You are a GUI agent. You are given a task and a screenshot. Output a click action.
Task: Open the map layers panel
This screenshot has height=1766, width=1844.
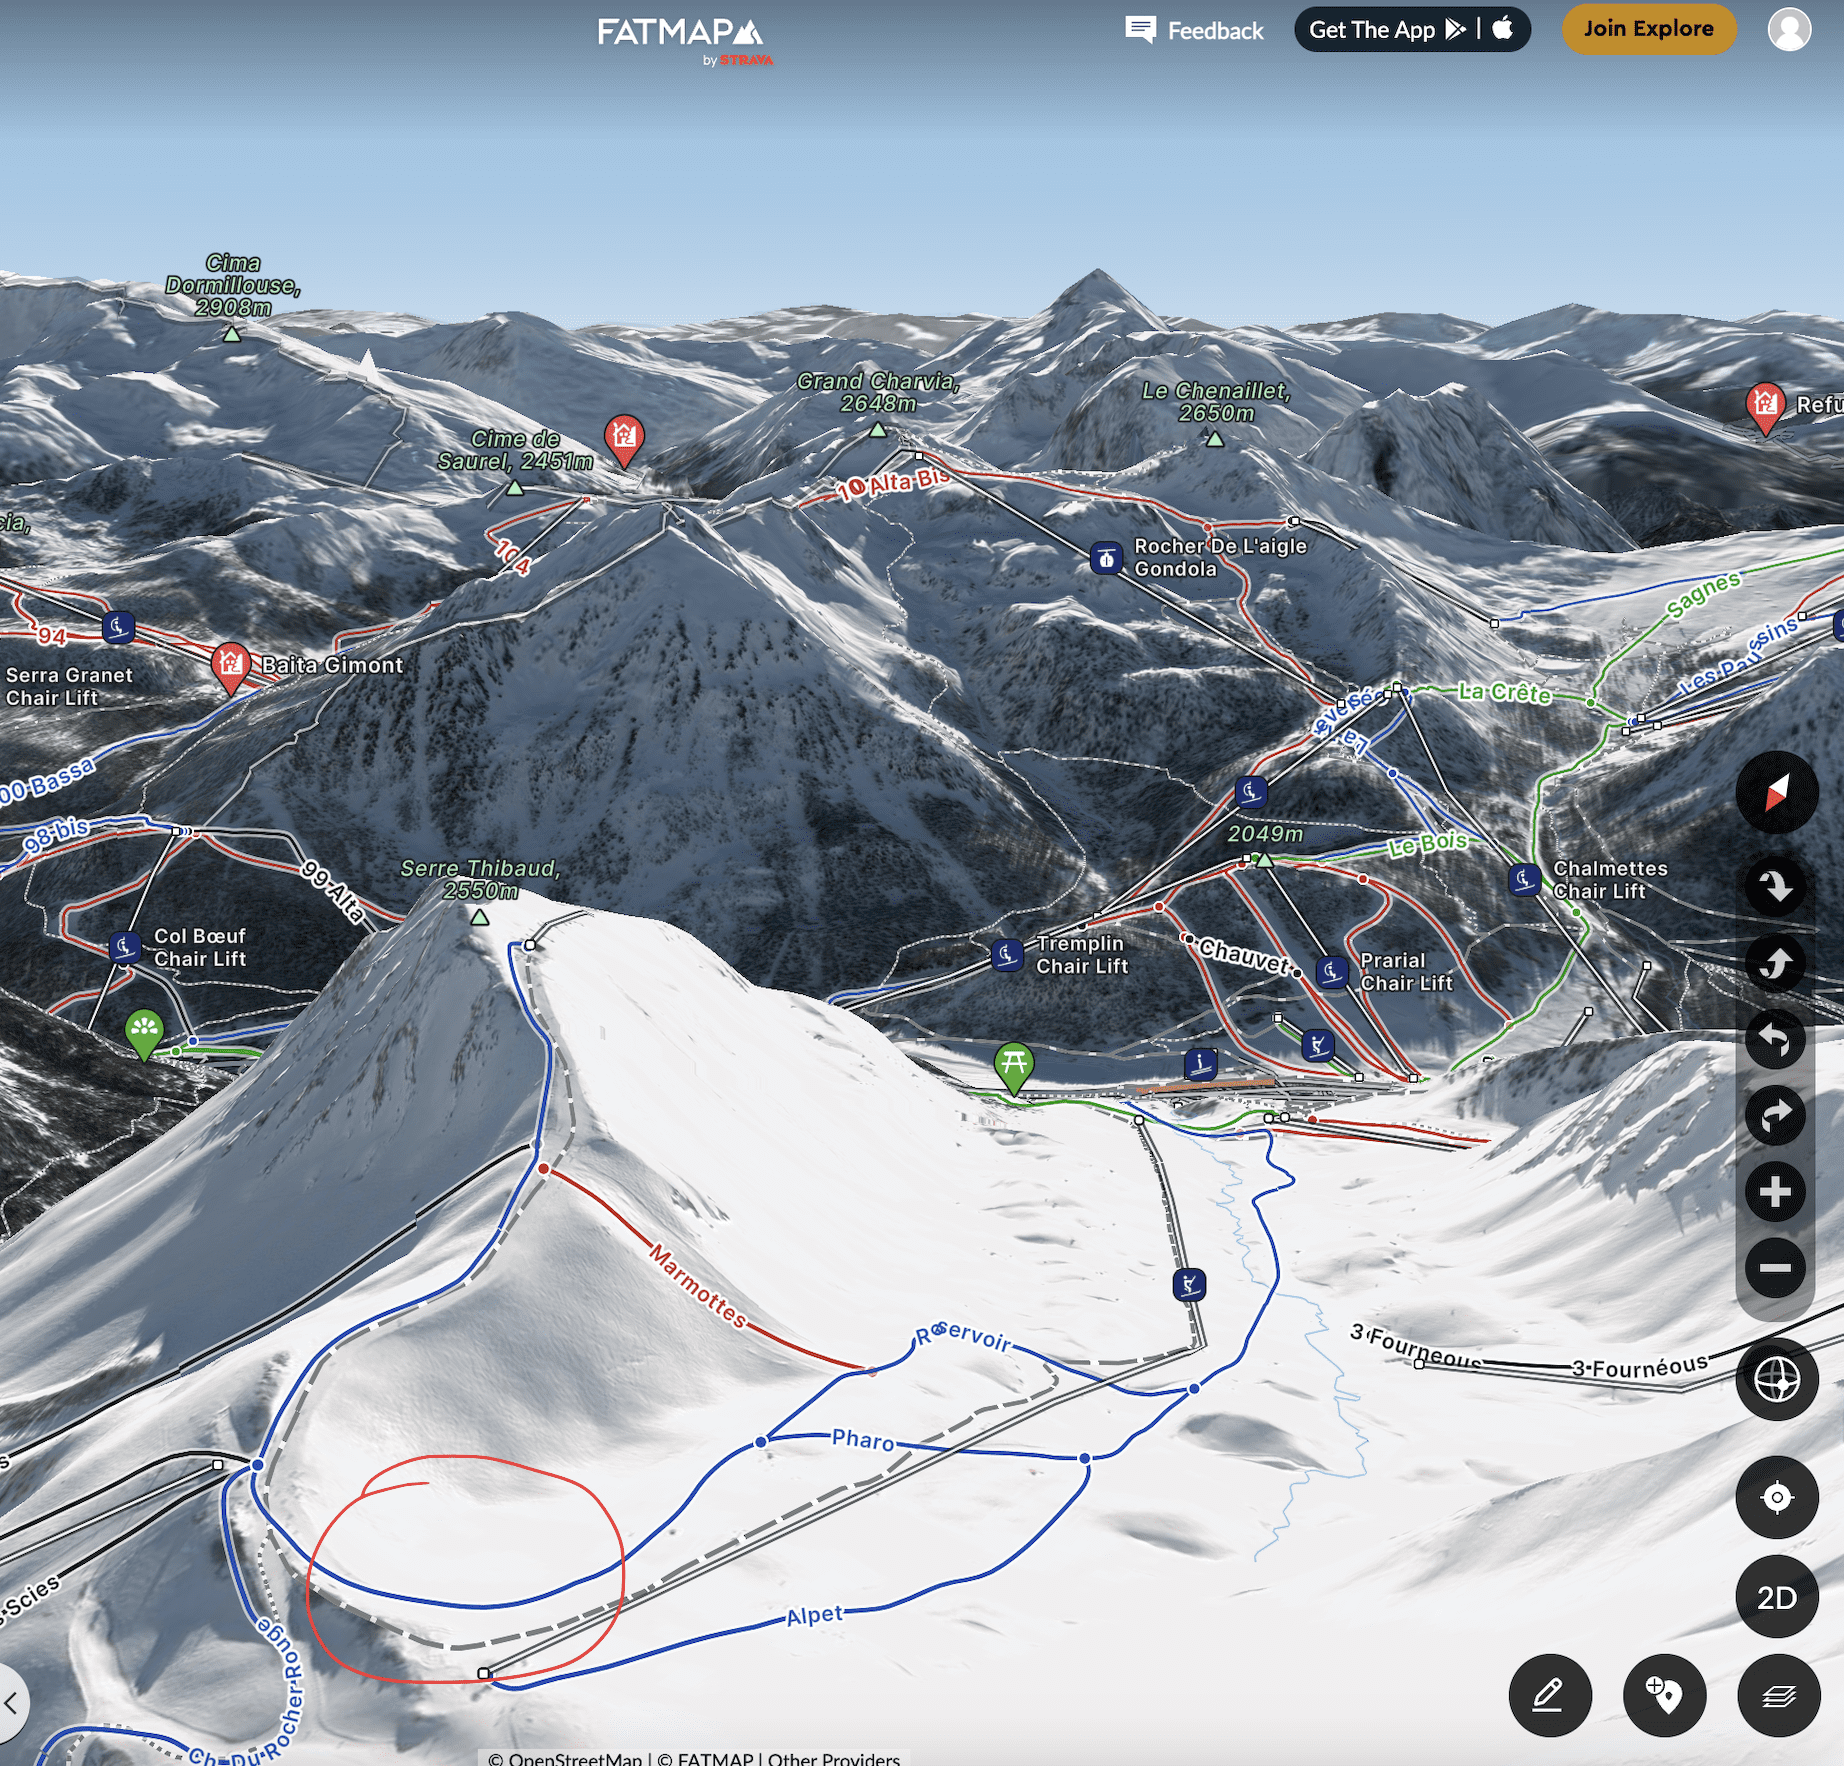pos(1778,1695)
